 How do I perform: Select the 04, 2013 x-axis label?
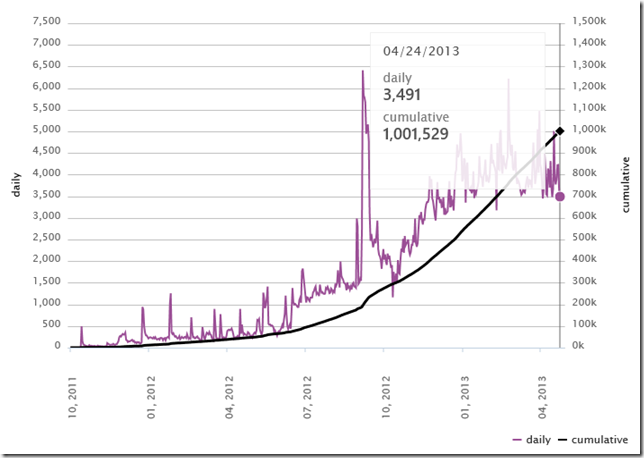[x=543, y=394]
